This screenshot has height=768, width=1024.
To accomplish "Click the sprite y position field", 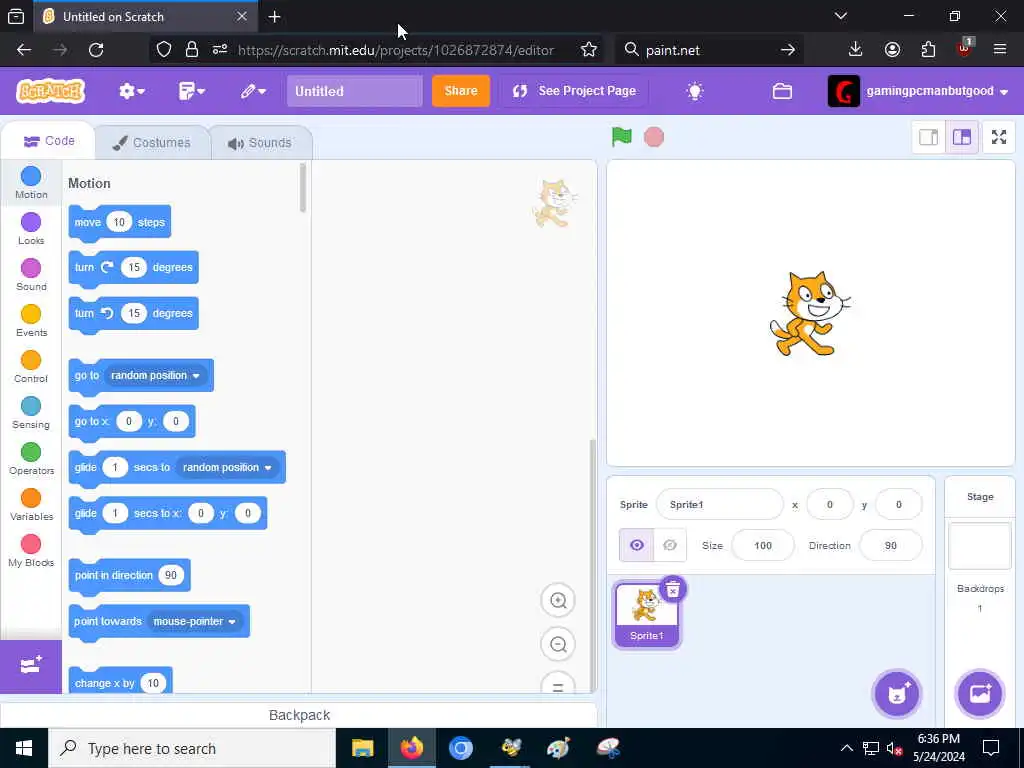I will point(899,504).
